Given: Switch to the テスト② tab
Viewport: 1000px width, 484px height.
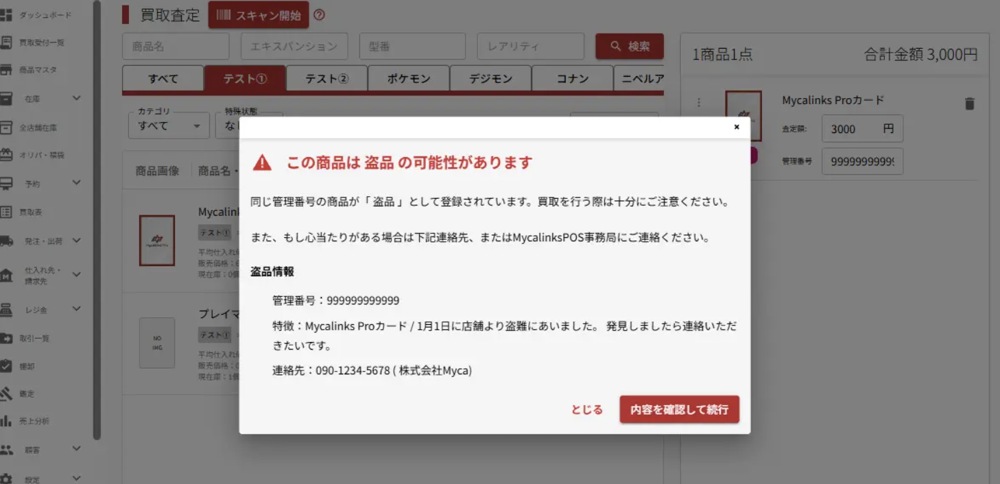Looking at the screenshot, I should pyautogui.click(x=327, y=79).
